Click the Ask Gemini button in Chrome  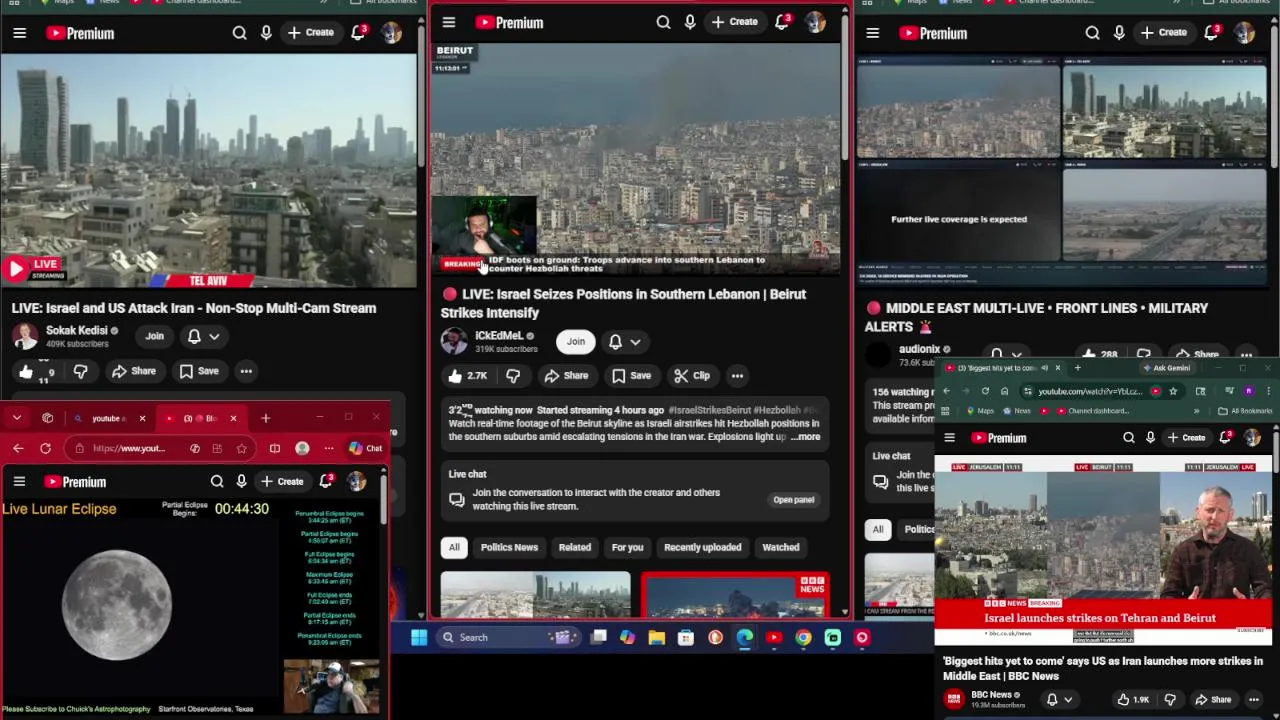tap(1166, 368)
